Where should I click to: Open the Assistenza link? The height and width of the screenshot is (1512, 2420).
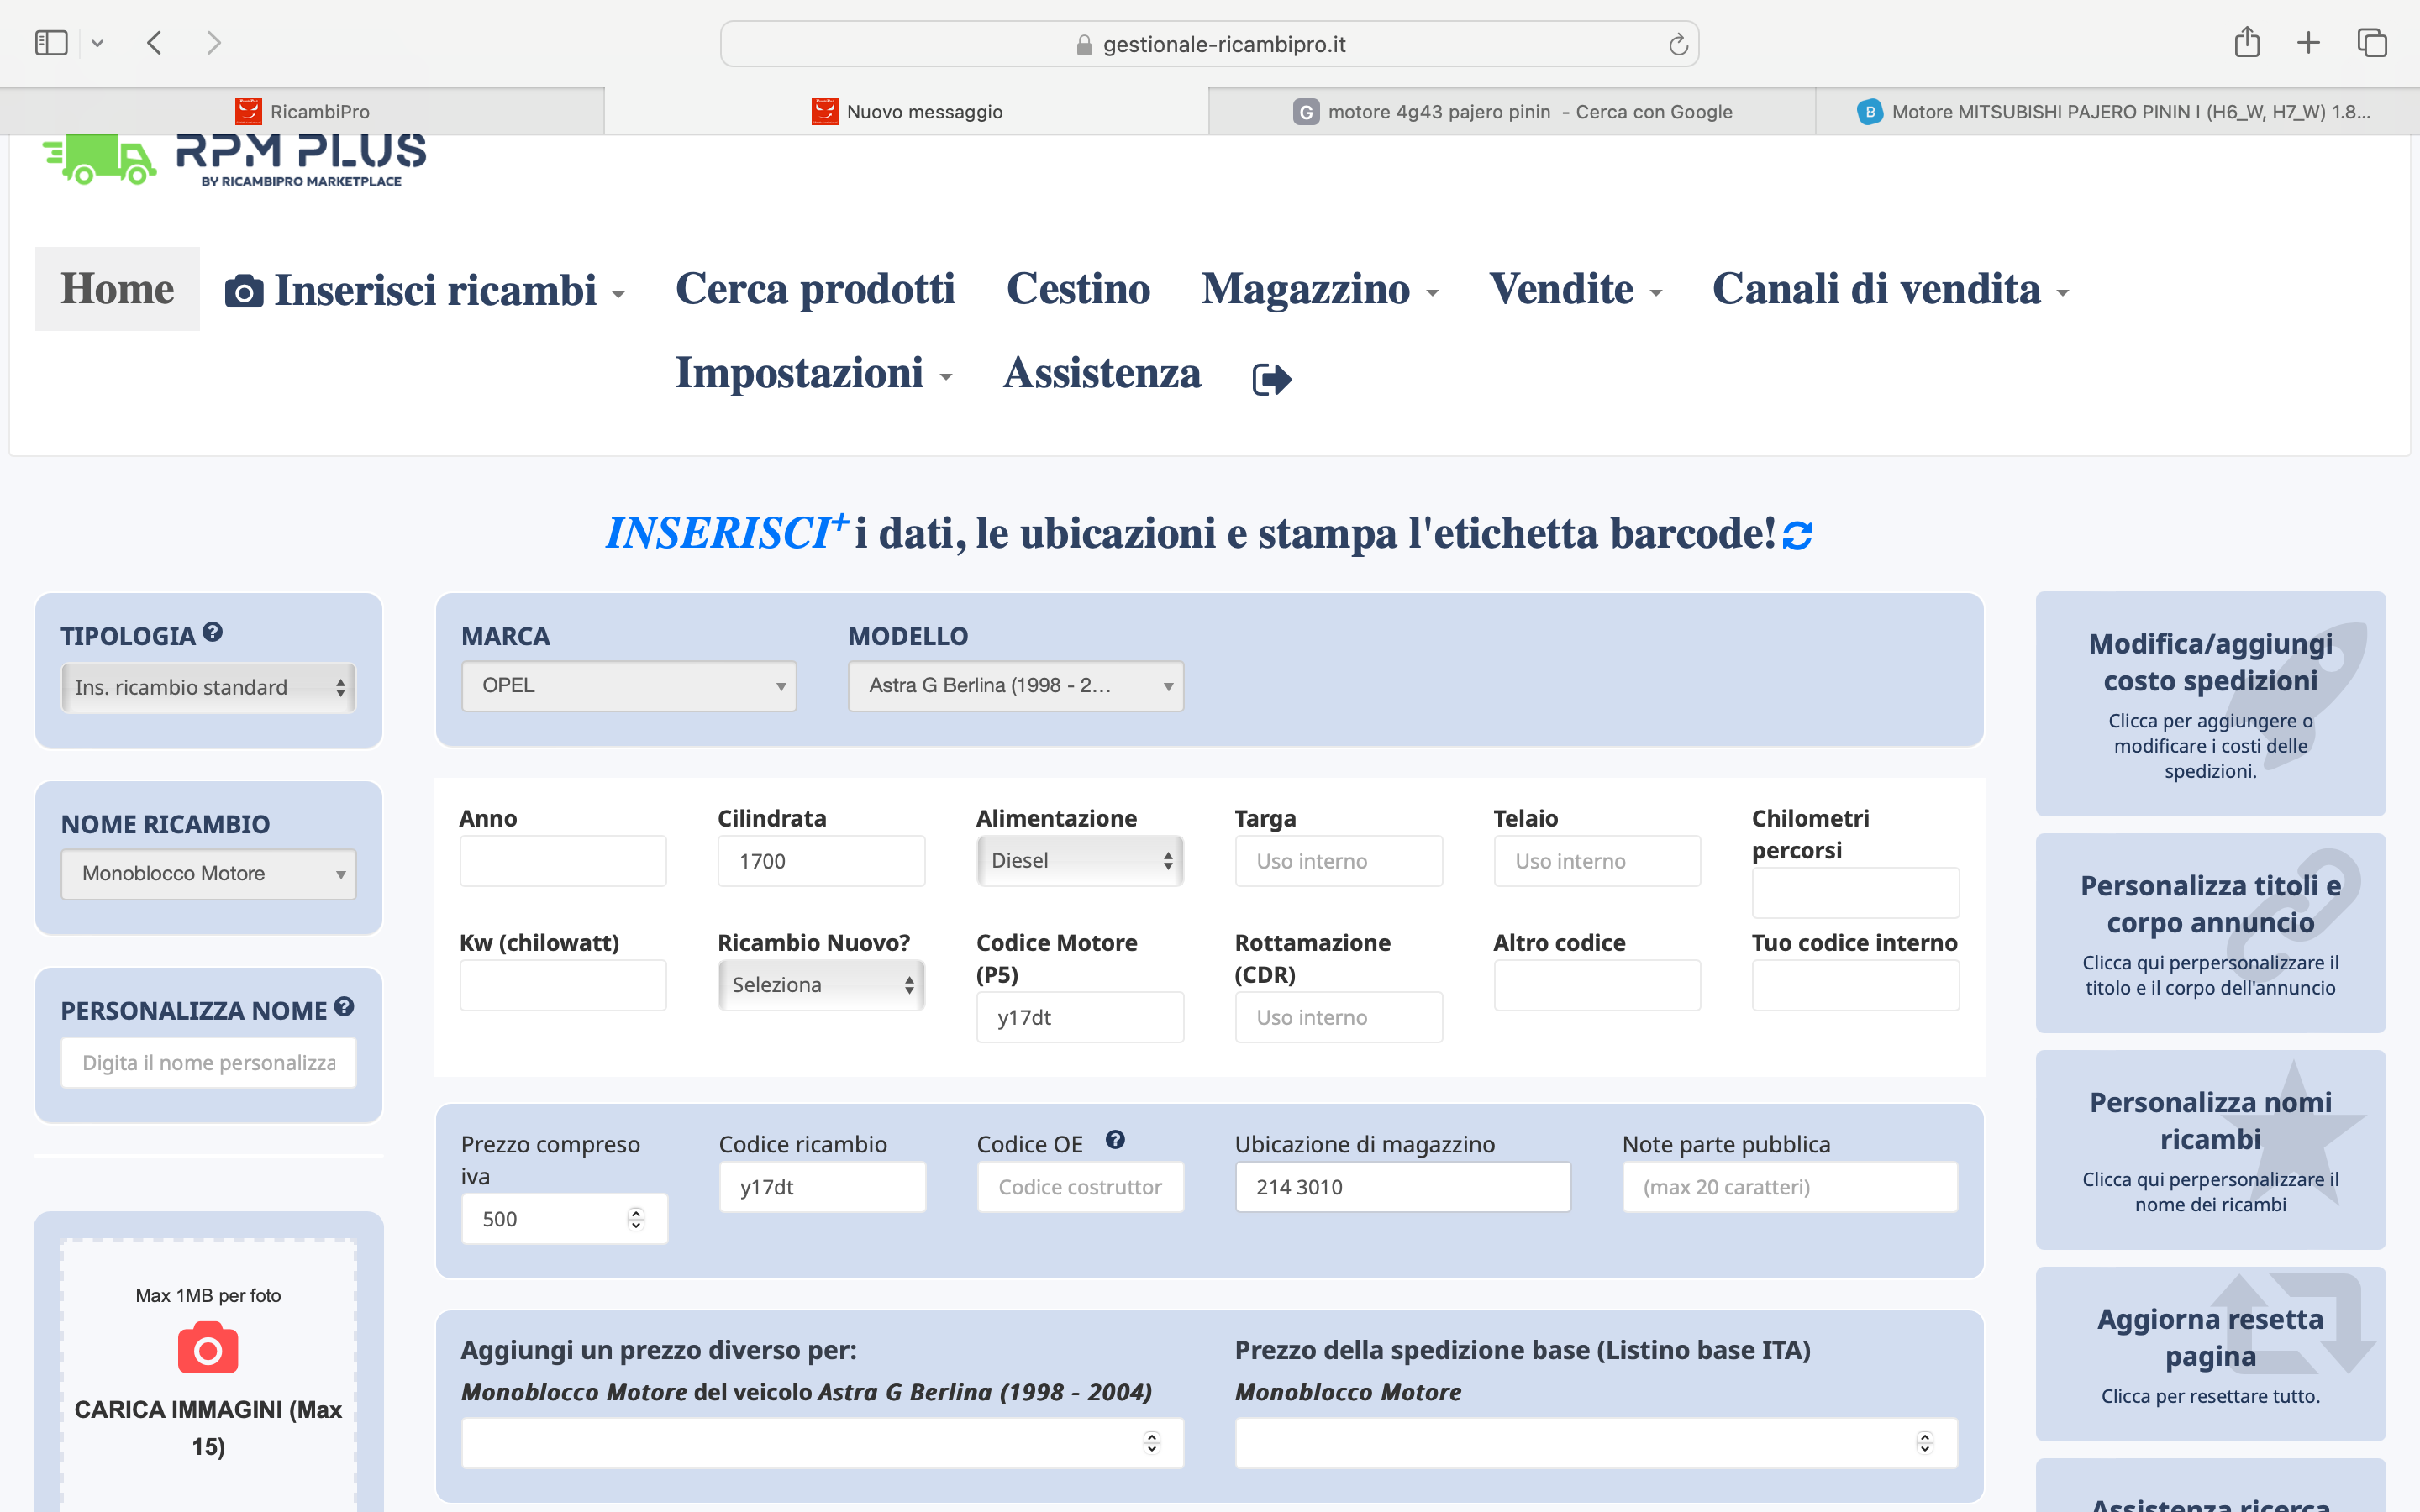pos(1102,373)
